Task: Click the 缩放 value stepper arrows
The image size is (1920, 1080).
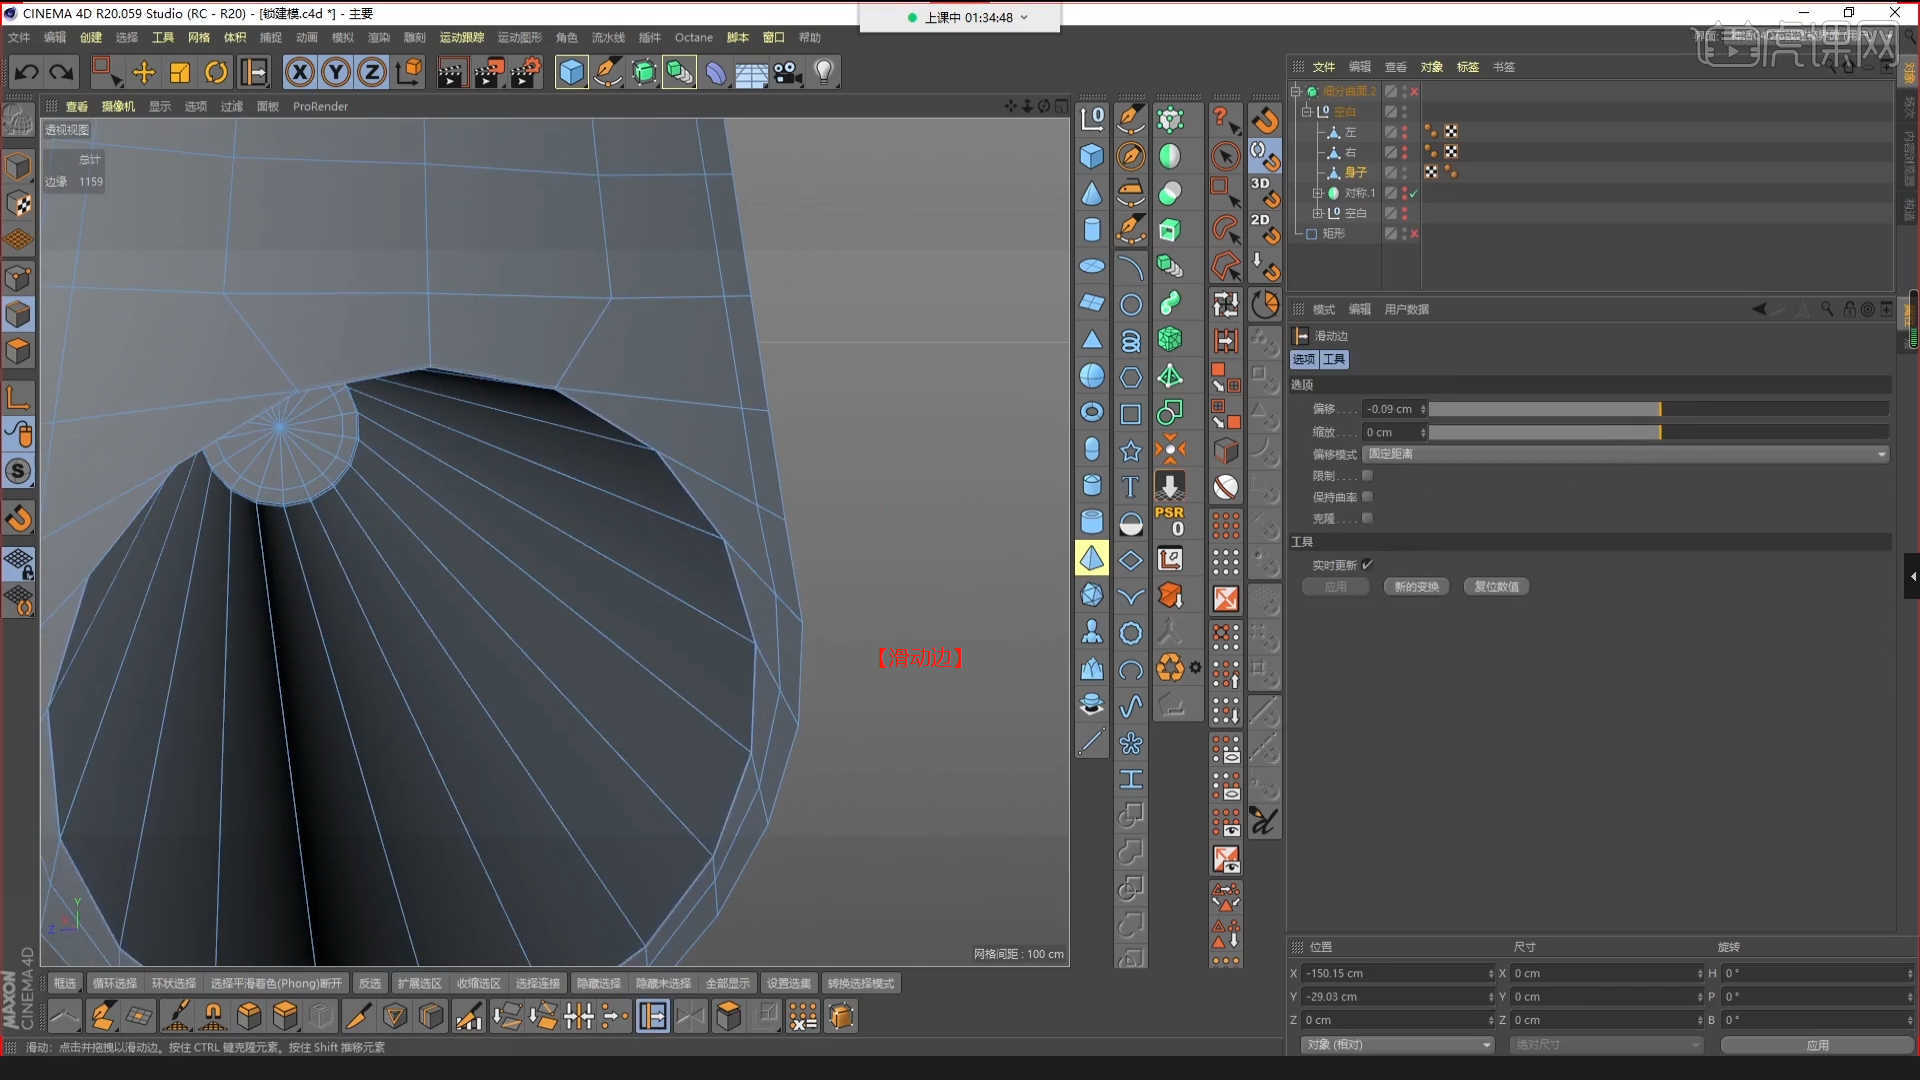Action: click(1422, 433)
